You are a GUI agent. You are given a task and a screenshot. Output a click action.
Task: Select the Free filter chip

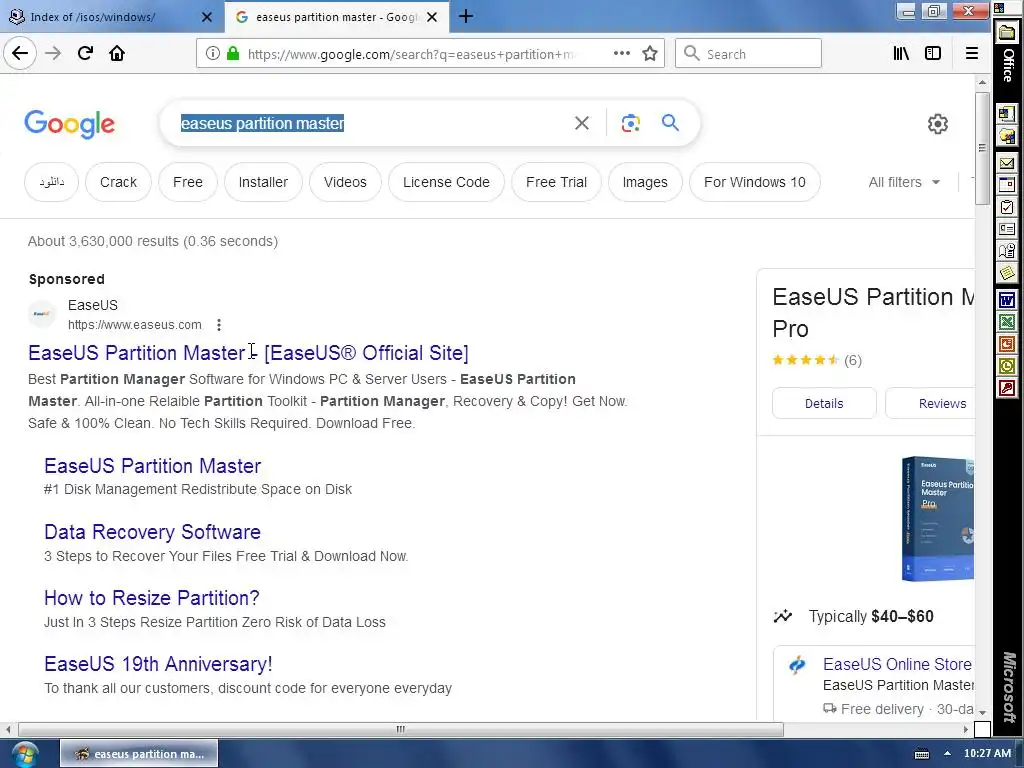[x=188, y=182]
